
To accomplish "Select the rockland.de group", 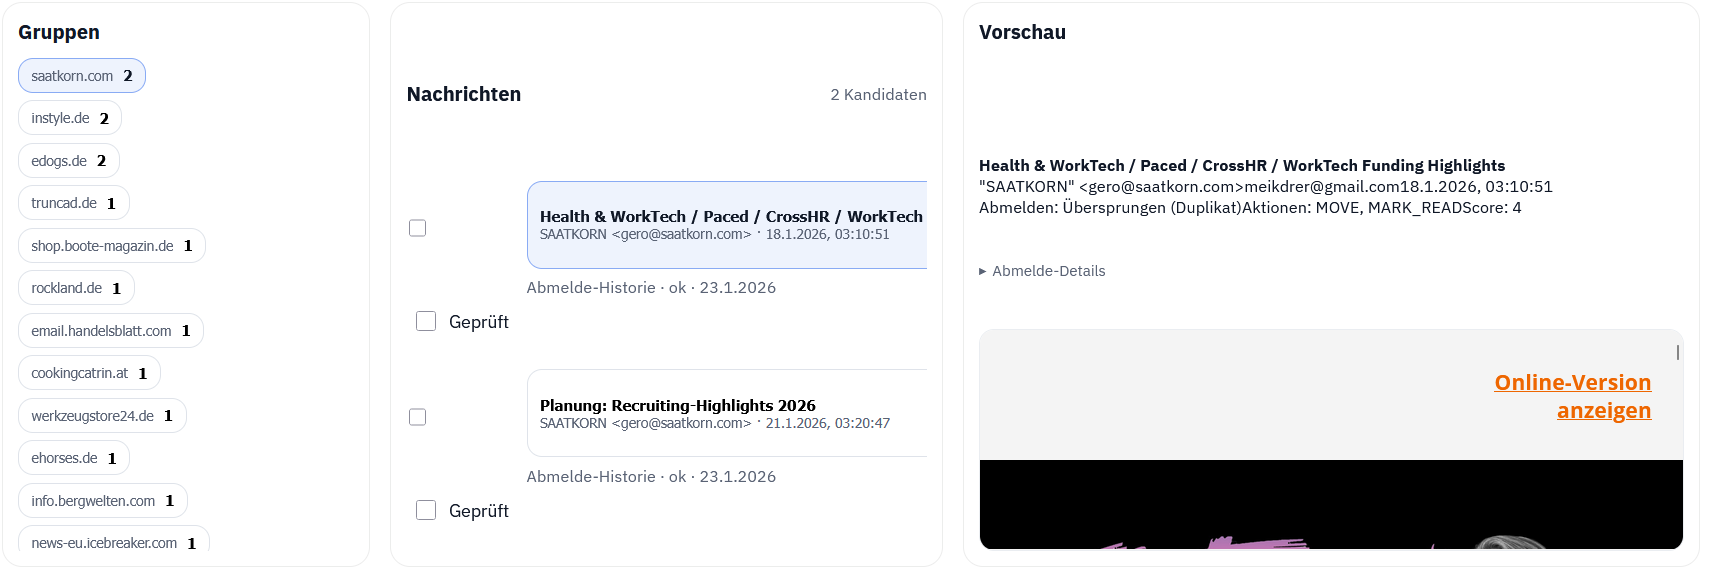I will (75, 288).
